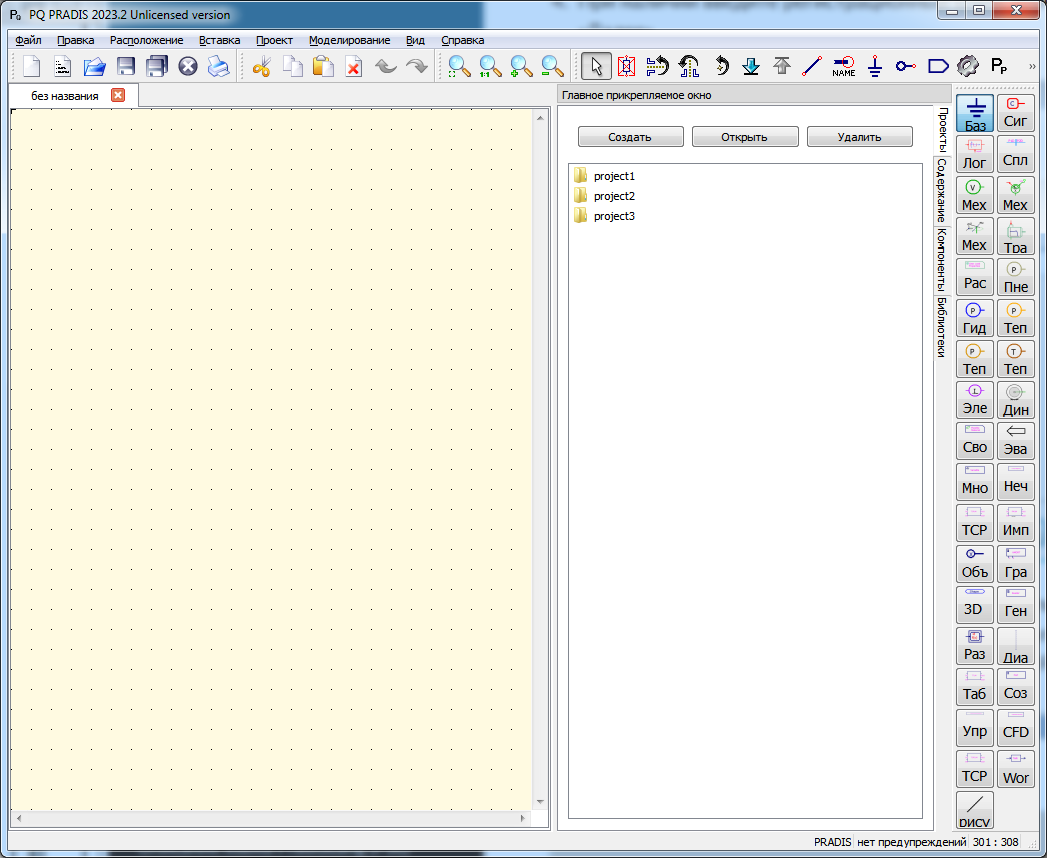This screenshot has width=1047, height=858.
Task: Toggle the 'Сиг' component category
Action: (1015, 113)
